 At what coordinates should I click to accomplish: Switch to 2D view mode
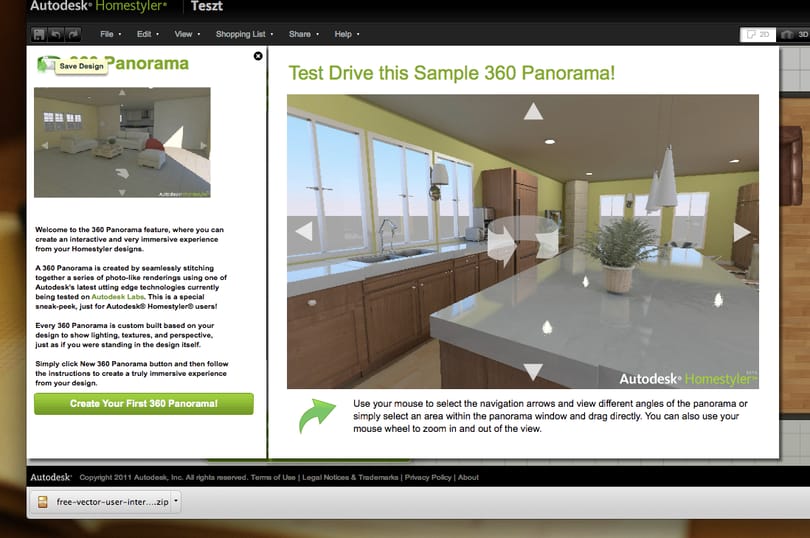(x=758, y=34)
